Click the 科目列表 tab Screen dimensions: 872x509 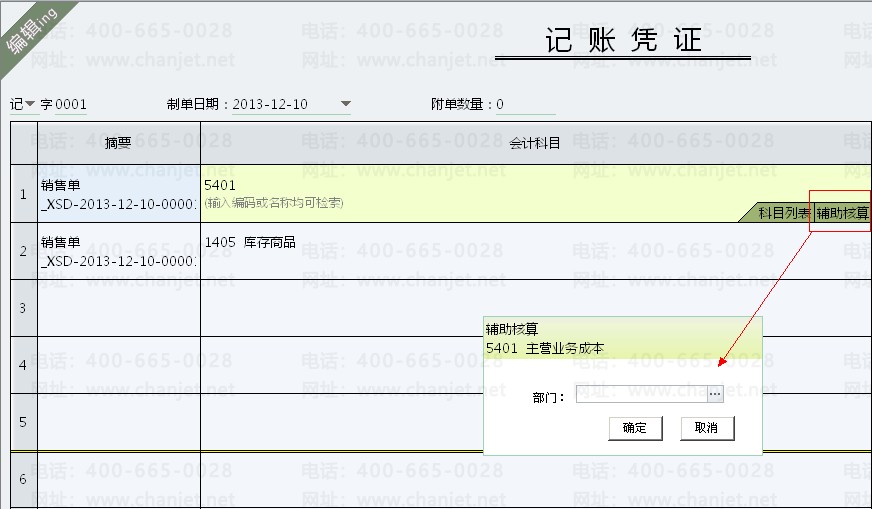pyautogui.click(x=783, y=213)
